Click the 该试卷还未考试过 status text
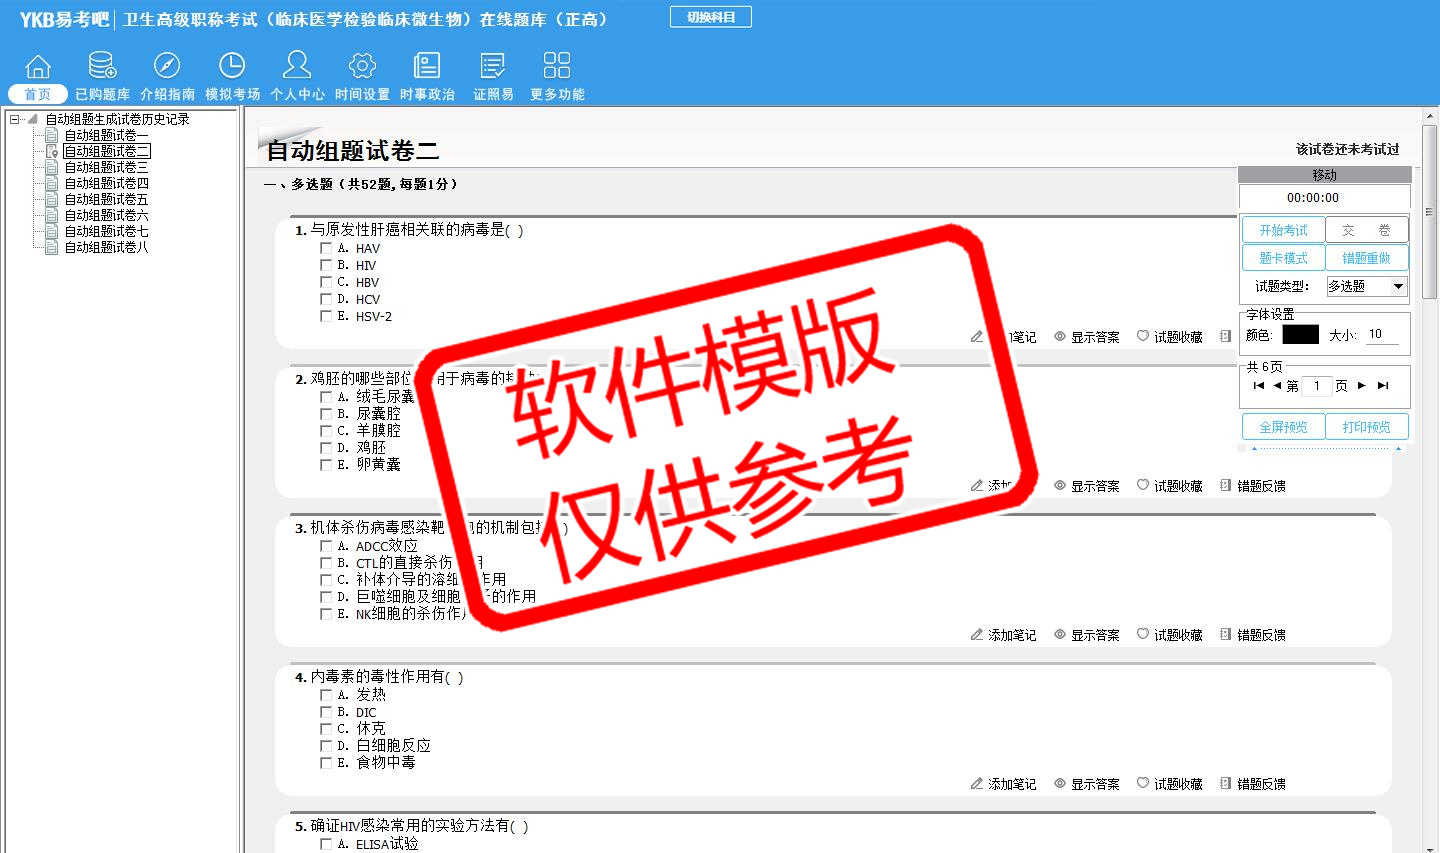Image resolution: width=1440 pixels, height=853 pixels. pyautogui.click(x=1347, y=149)
